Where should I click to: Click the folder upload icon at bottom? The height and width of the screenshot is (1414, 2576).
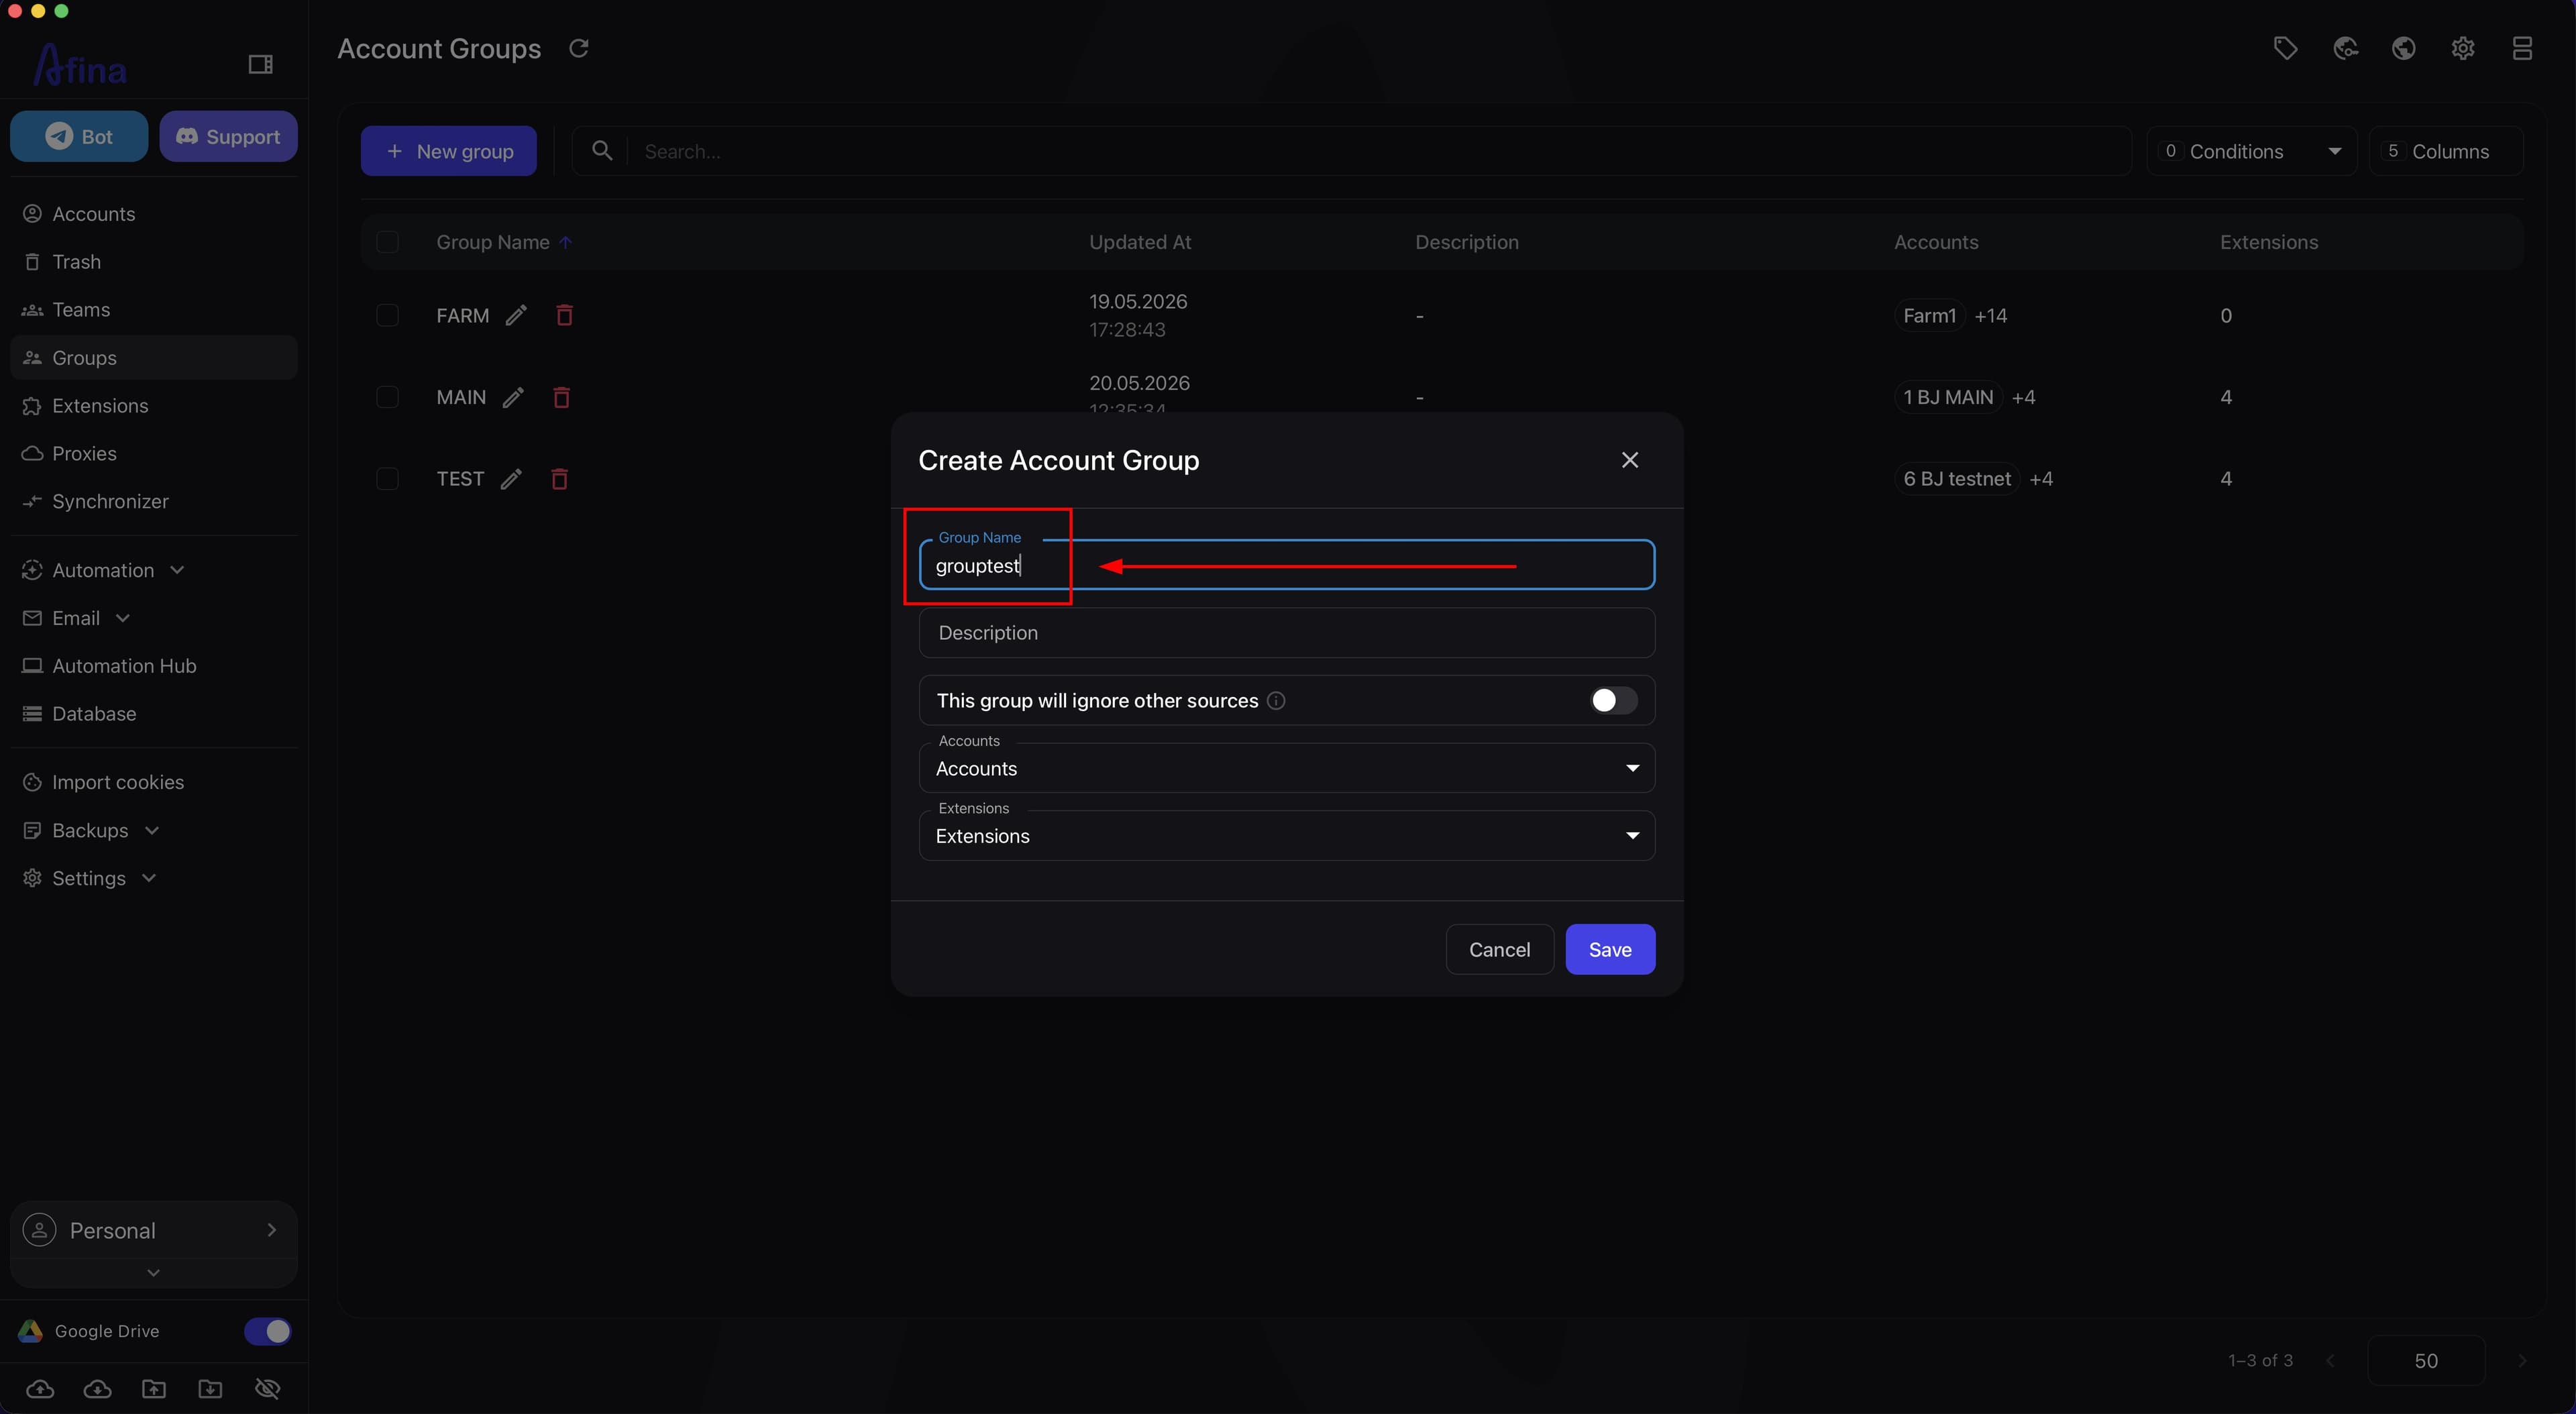click(x=154, y=1389)
